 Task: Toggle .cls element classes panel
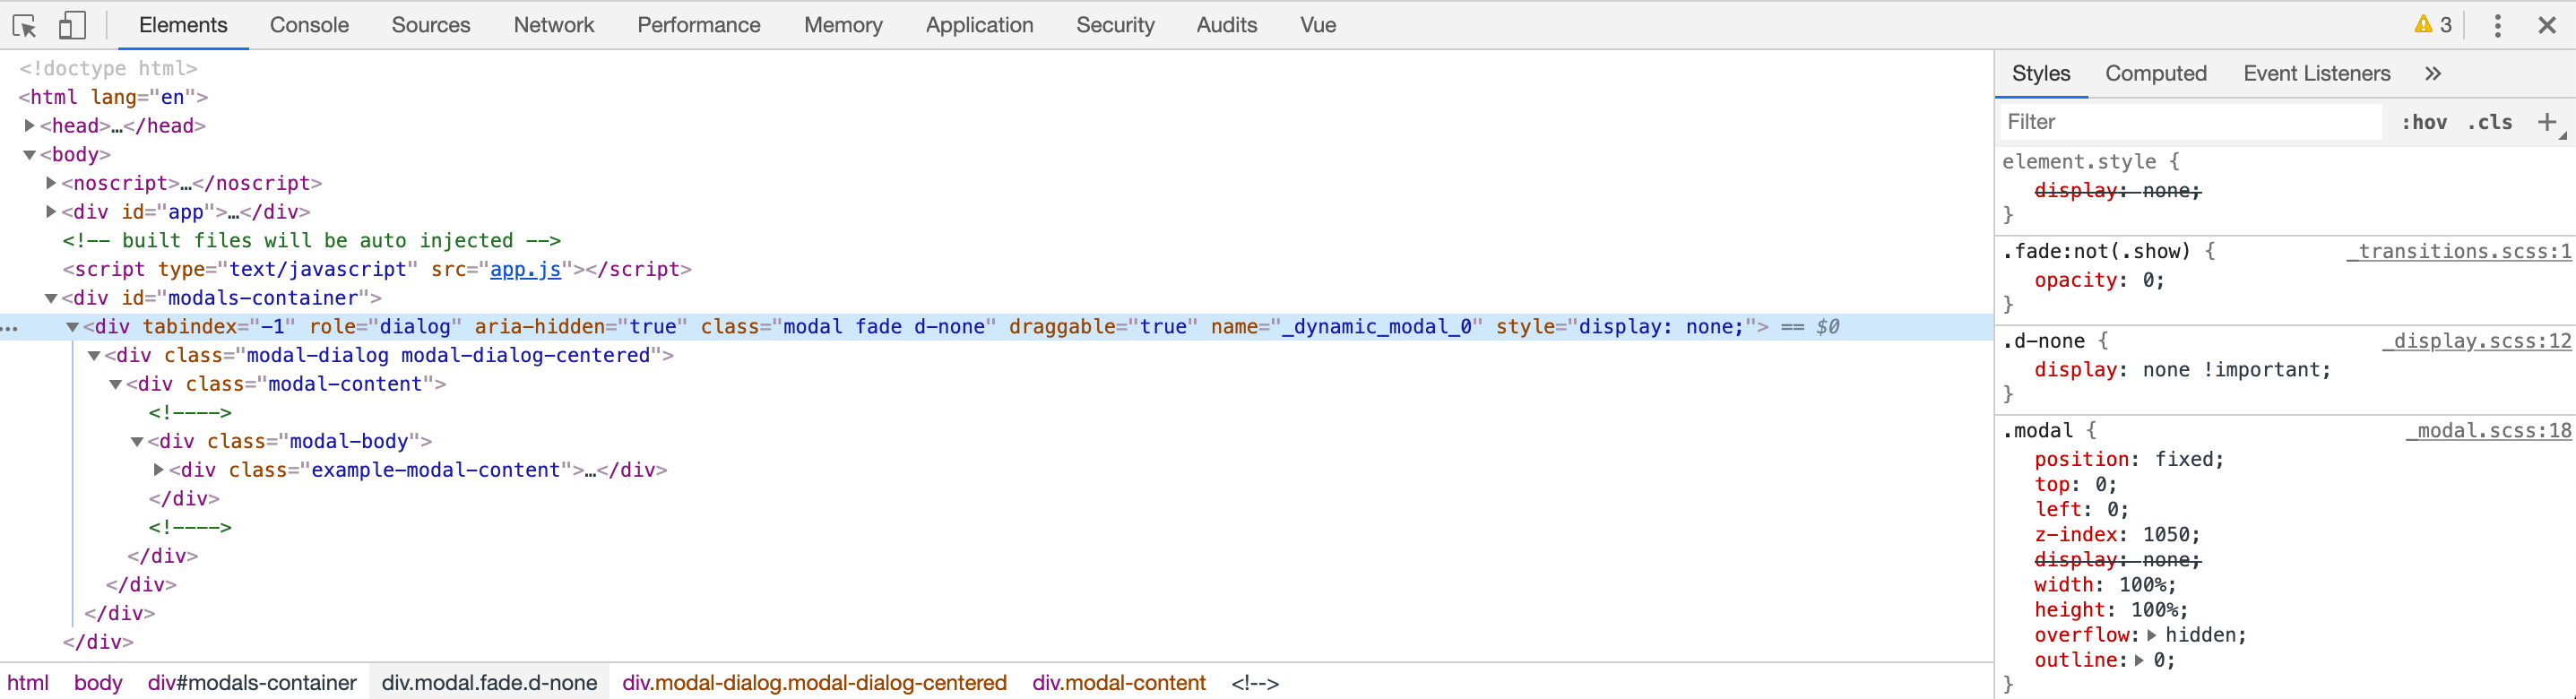click(2490, 122)
